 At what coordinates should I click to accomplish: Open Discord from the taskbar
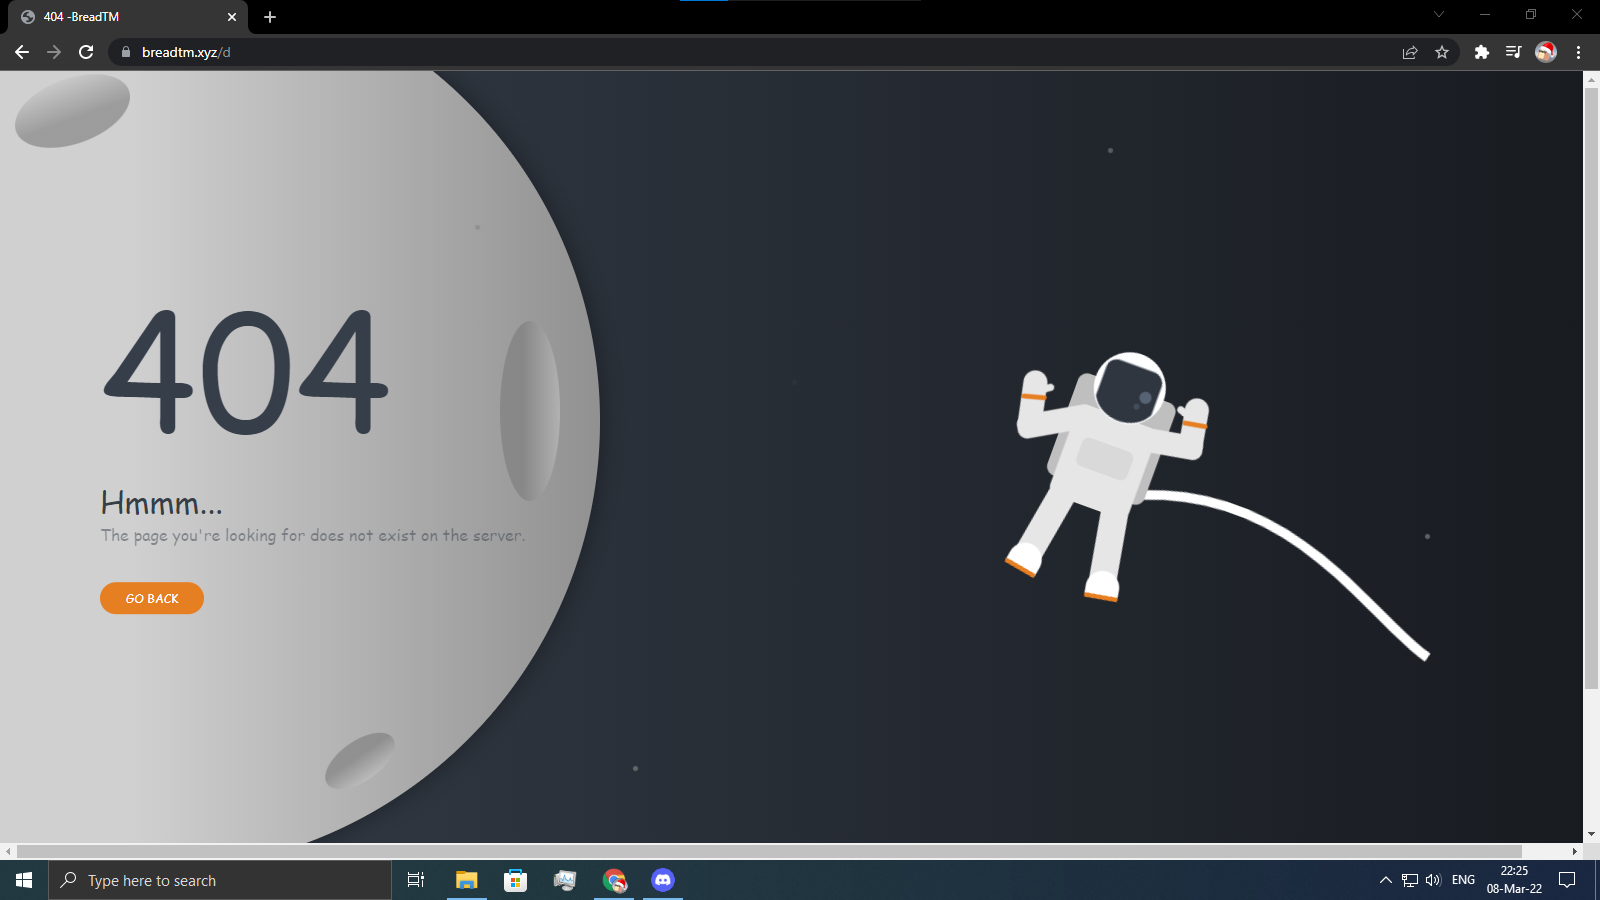tap(663, 880)
